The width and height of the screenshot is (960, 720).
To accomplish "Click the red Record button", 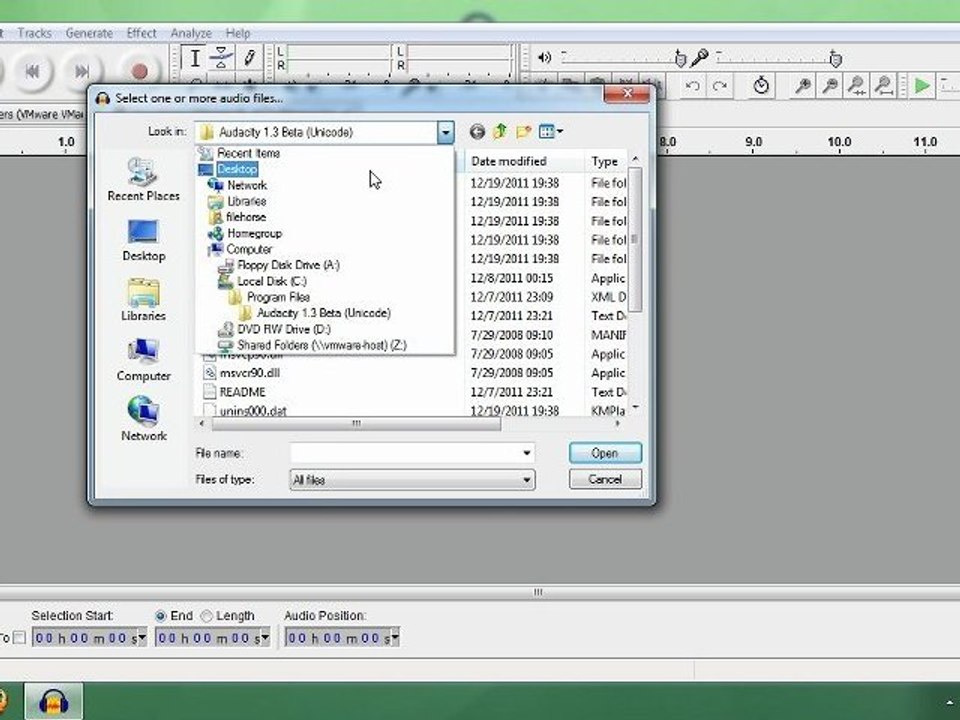I will (139, 72).
